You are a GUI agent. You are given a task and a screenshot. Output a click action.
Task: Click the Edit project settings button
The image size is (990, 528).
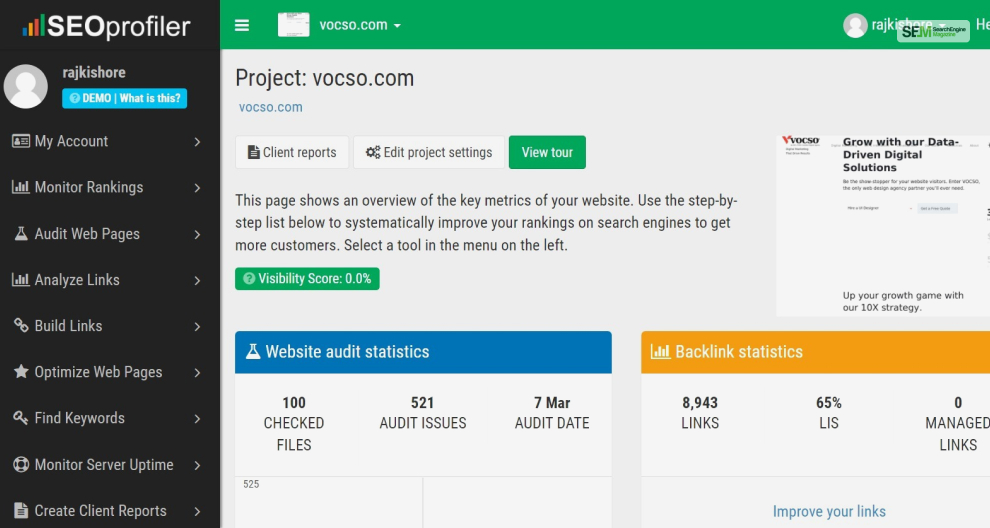click(429, 152)
